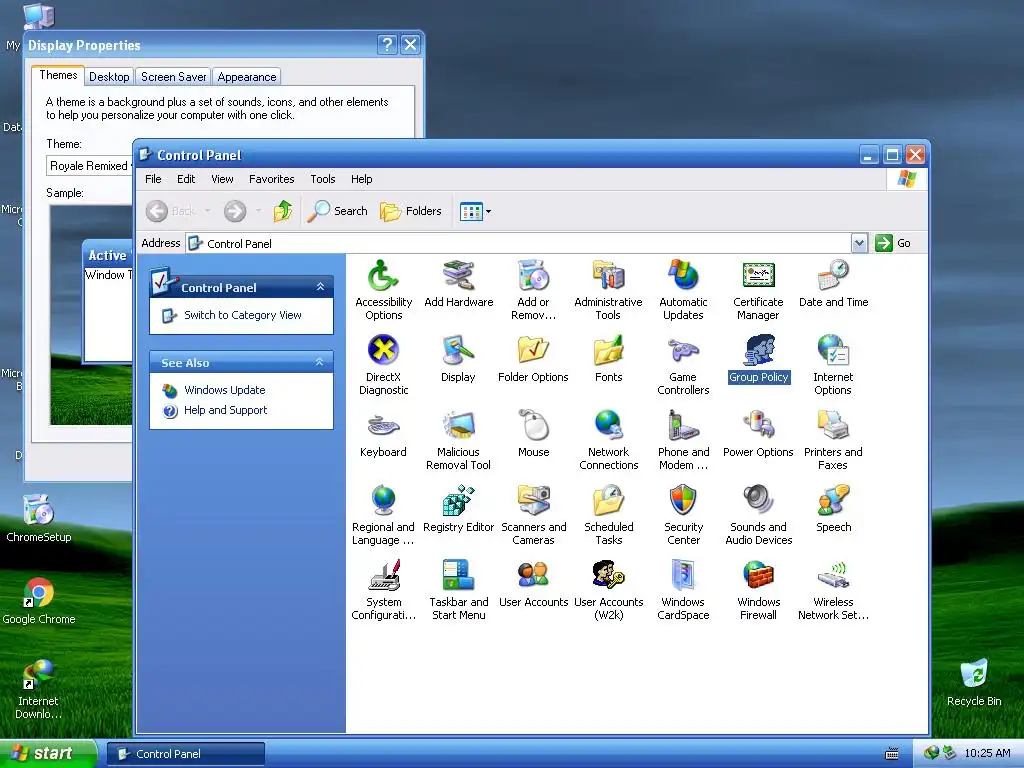Screen dimensions: 1024x768
Task: Collapse the Control Panel sidebar section
Action: coord(320,287)
